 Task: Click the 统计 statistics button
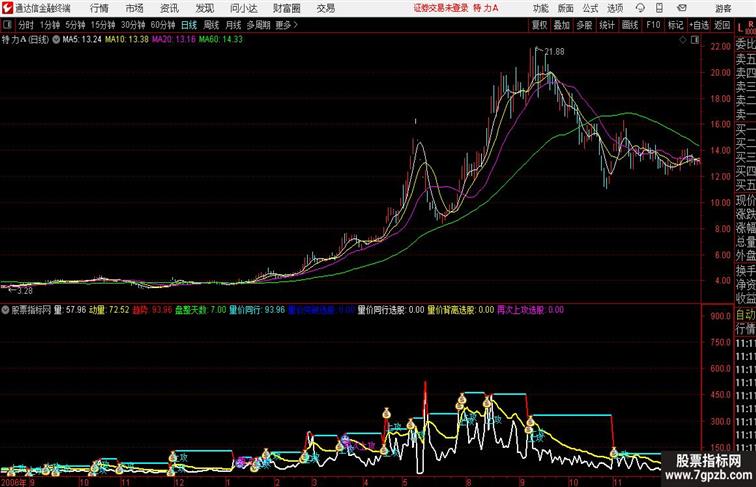click(x=607, y=25)
